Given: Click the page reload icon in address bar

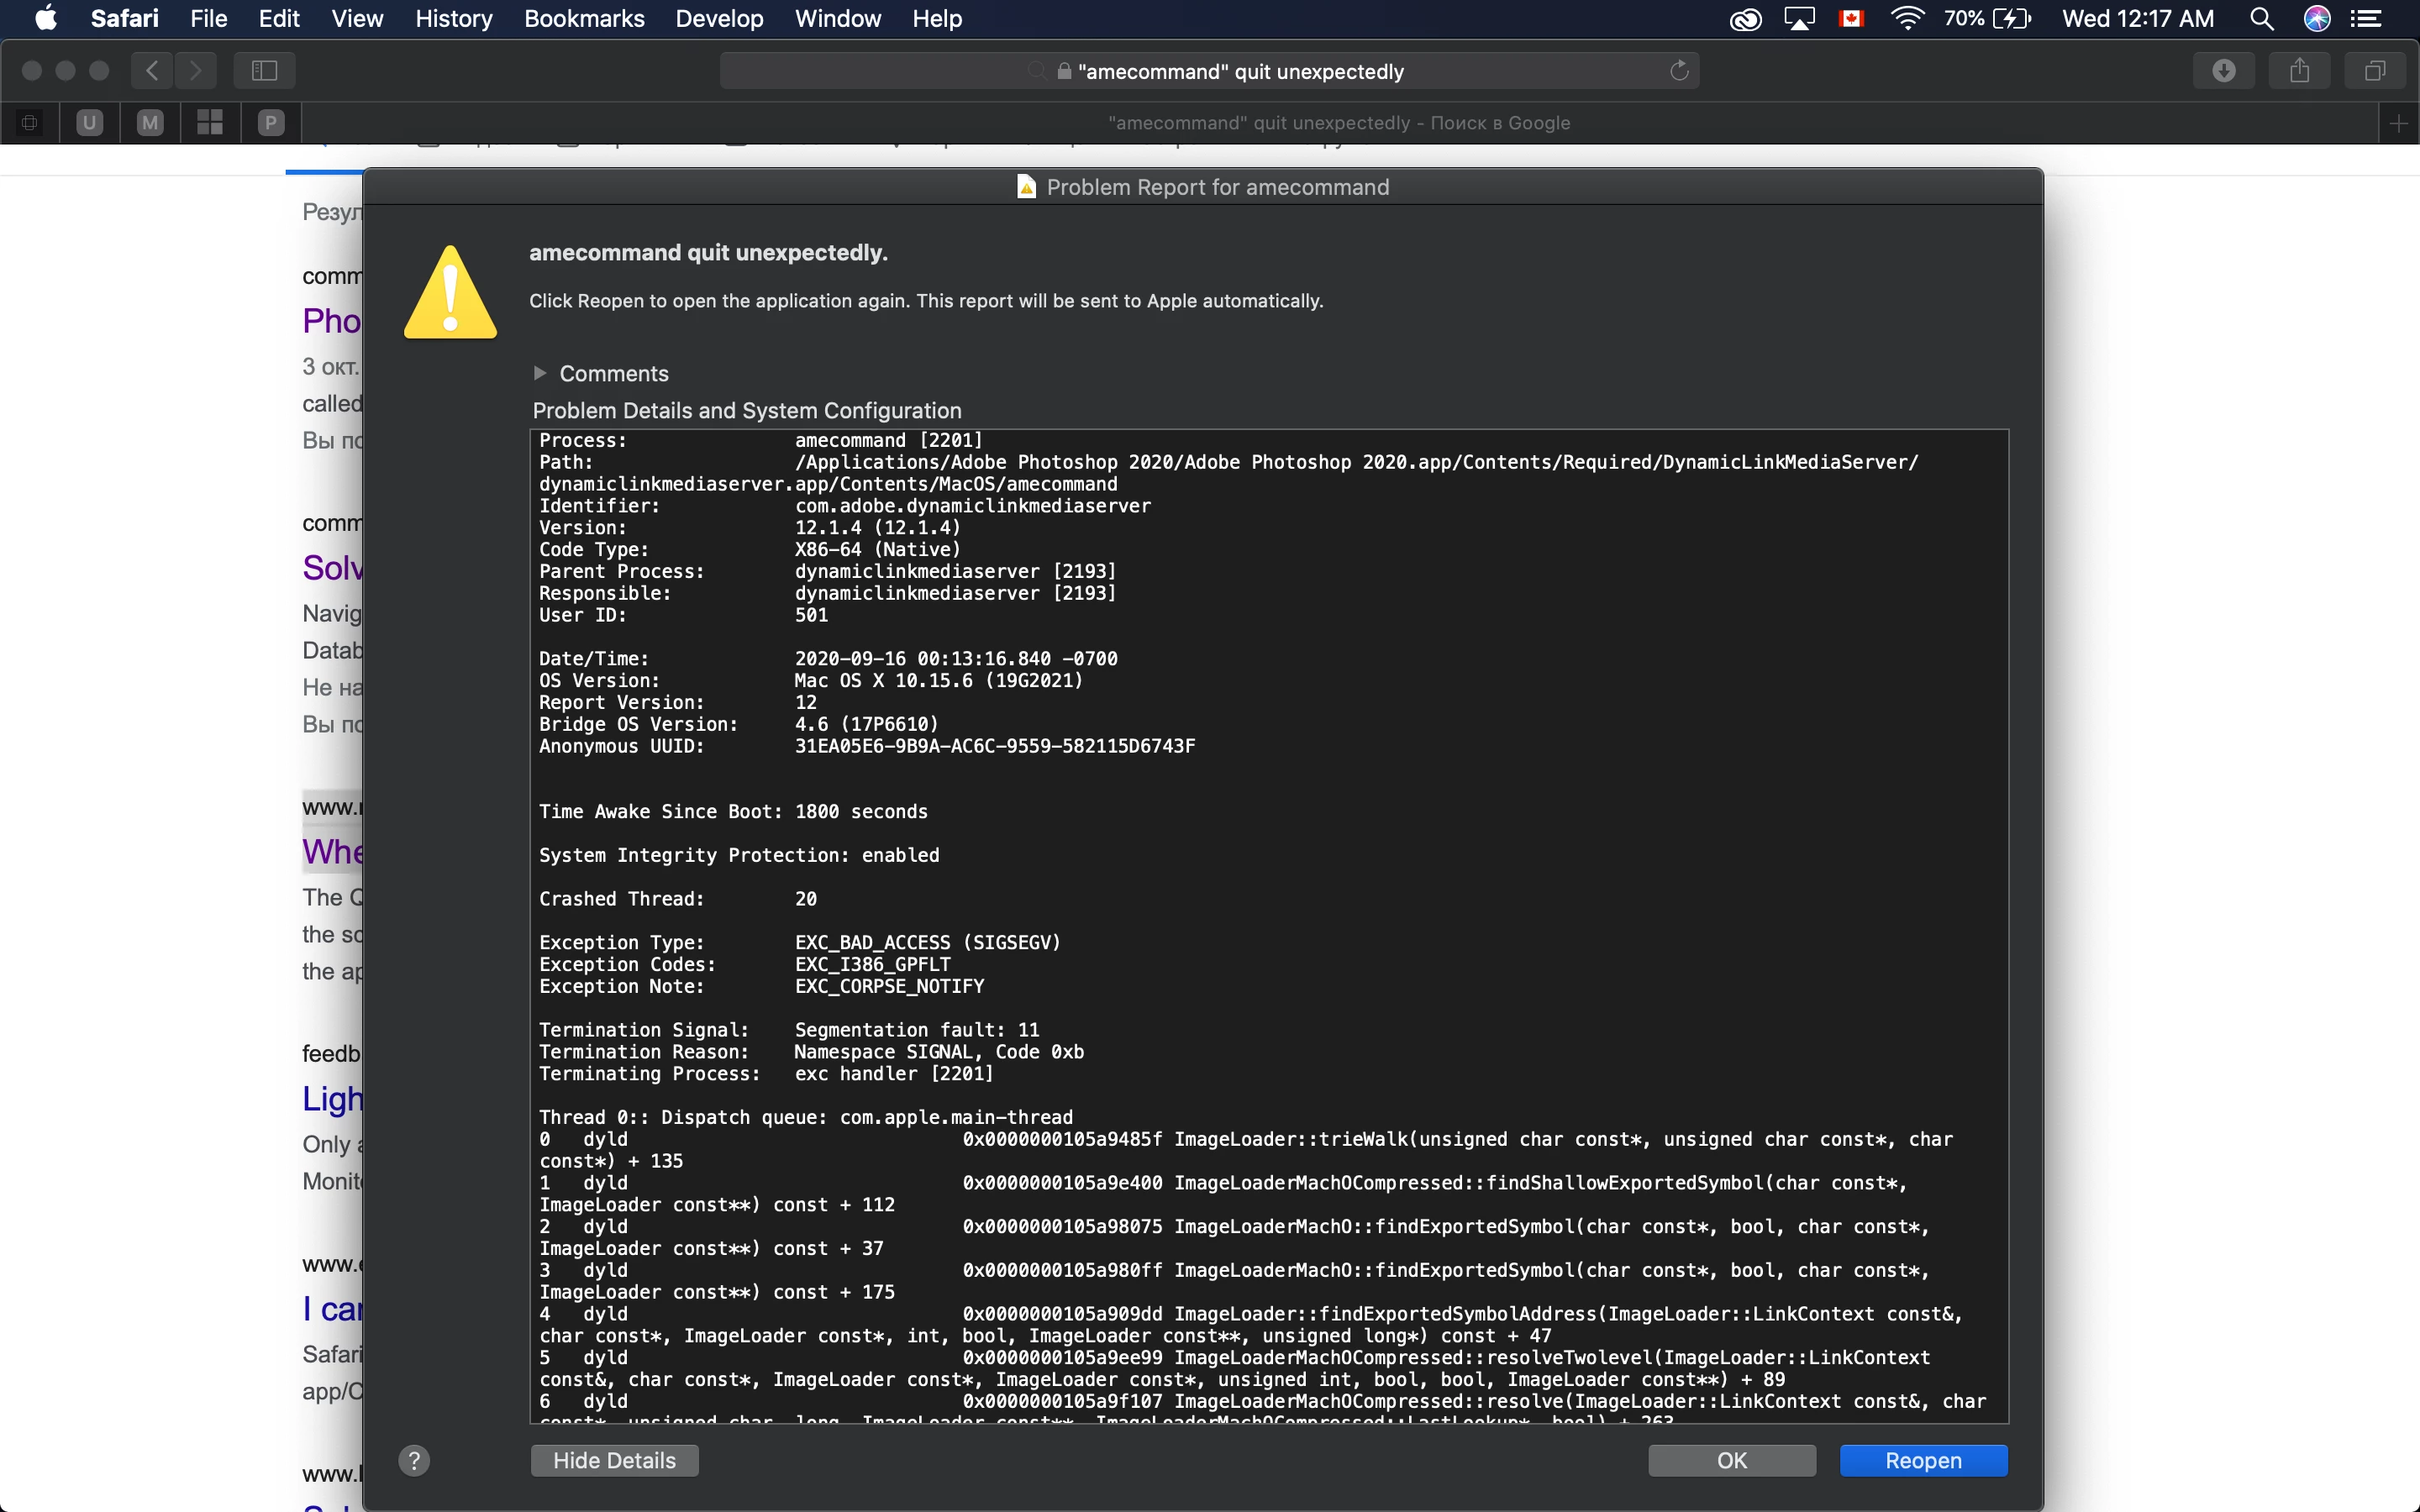Looking at the screenshot, I should pos(1679,70).
